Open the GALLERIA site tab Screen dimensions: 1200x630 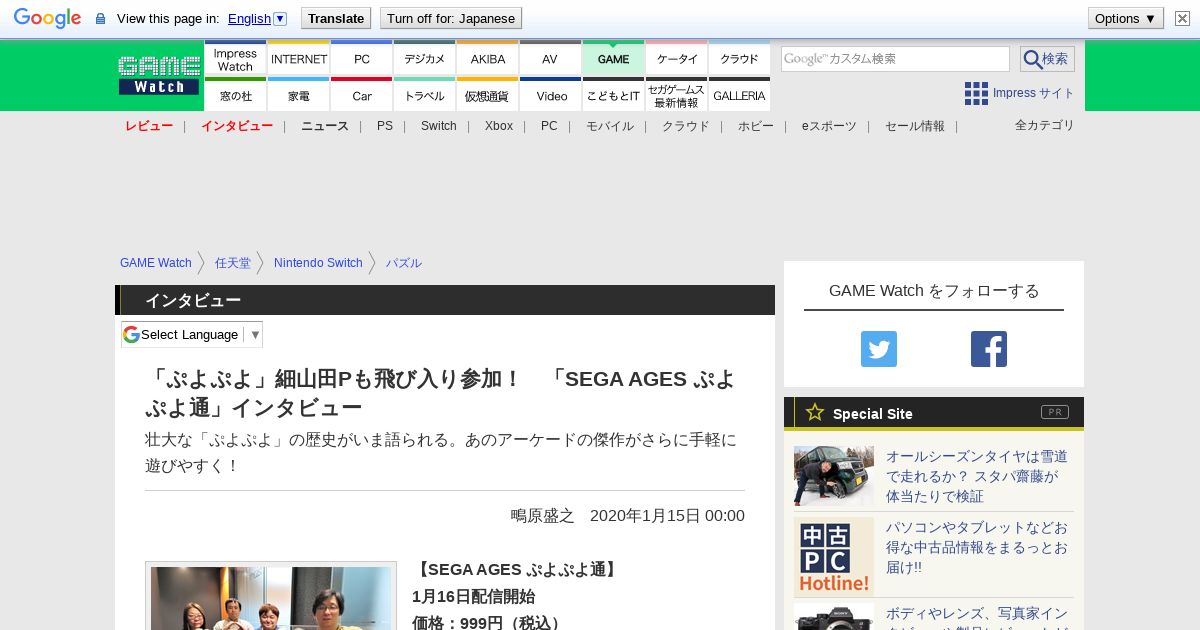[x=739, y=94]
